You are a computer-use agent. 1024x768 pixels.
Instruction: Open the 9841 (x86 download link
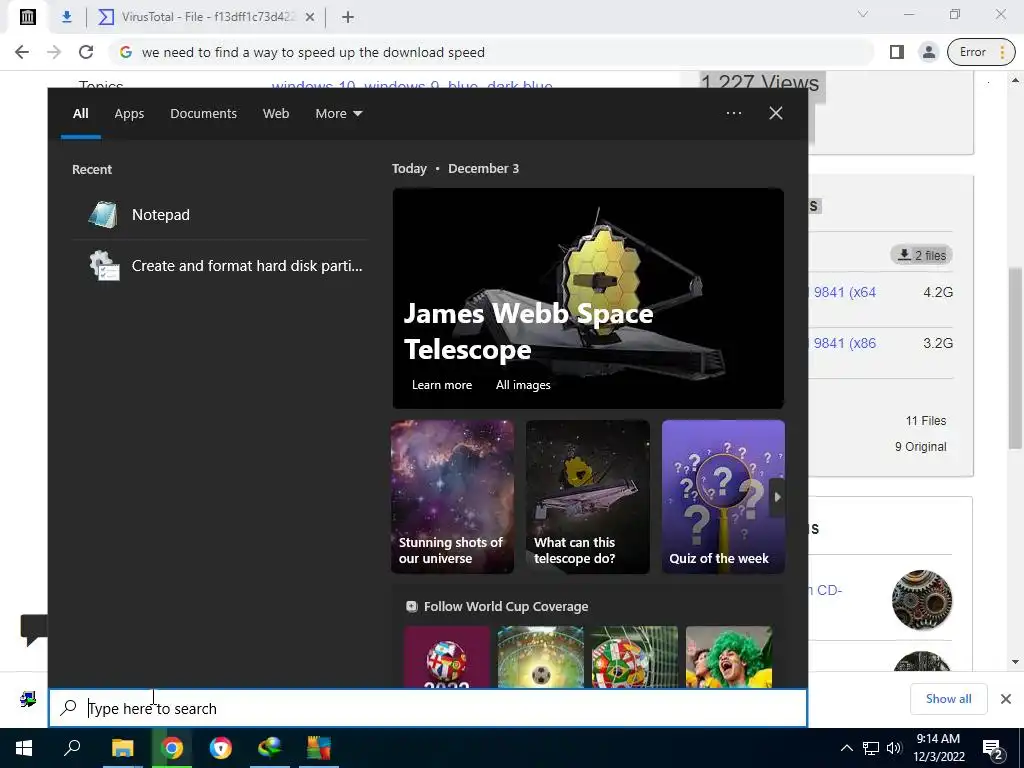[x=844, y=343]
